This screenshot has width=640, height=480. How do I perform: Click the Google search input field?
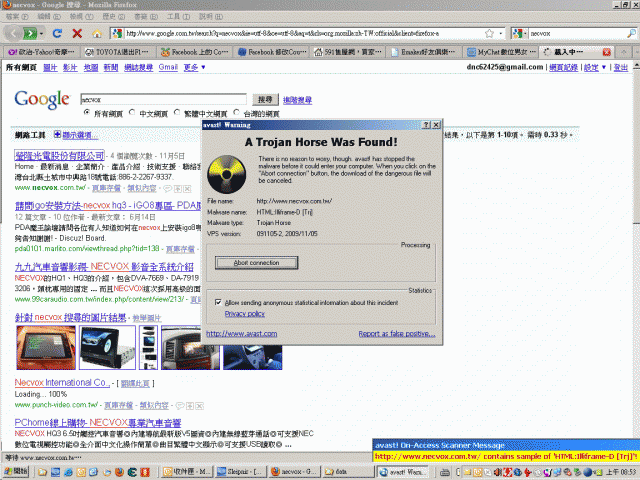[163, 99]
